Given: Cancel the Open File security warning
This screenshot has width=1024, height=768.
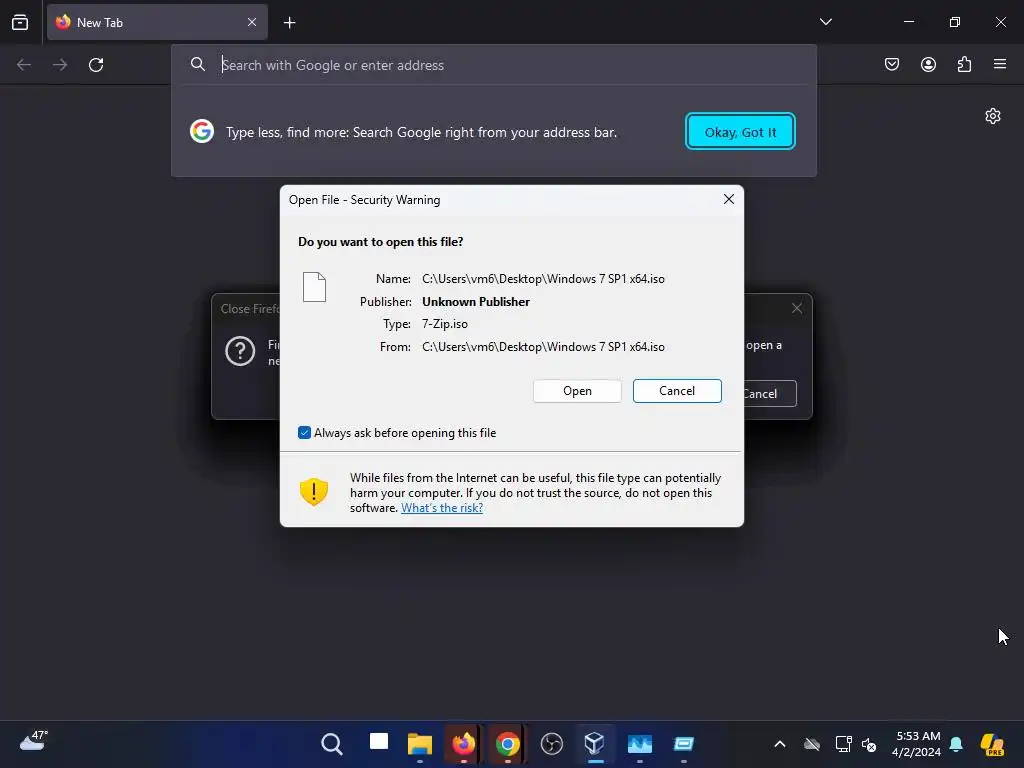Looking at the screenshot, I should (677, 391).
